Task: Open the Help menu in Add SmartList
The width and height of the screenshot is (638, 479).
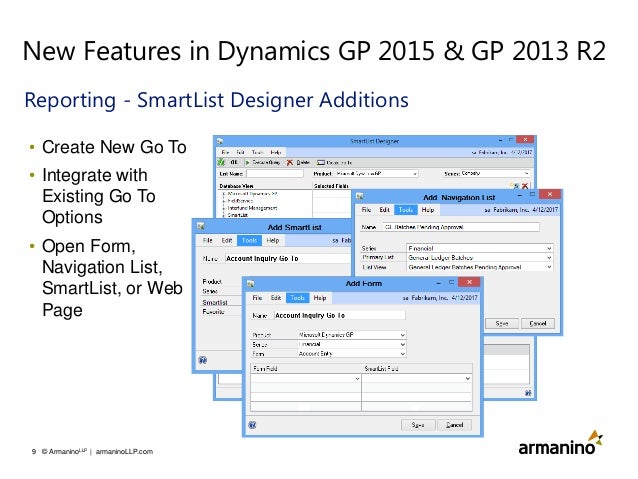Action: (273, 241)
